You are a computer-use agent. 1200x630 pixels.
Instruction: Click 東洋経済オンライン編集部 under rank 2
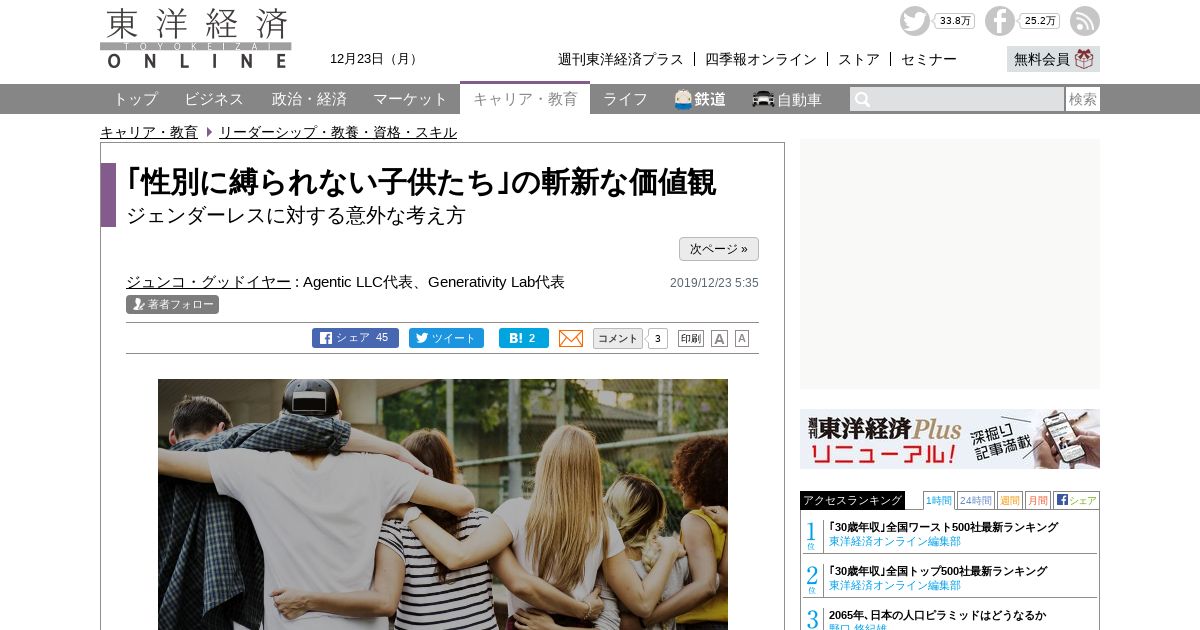pos(895,585)
